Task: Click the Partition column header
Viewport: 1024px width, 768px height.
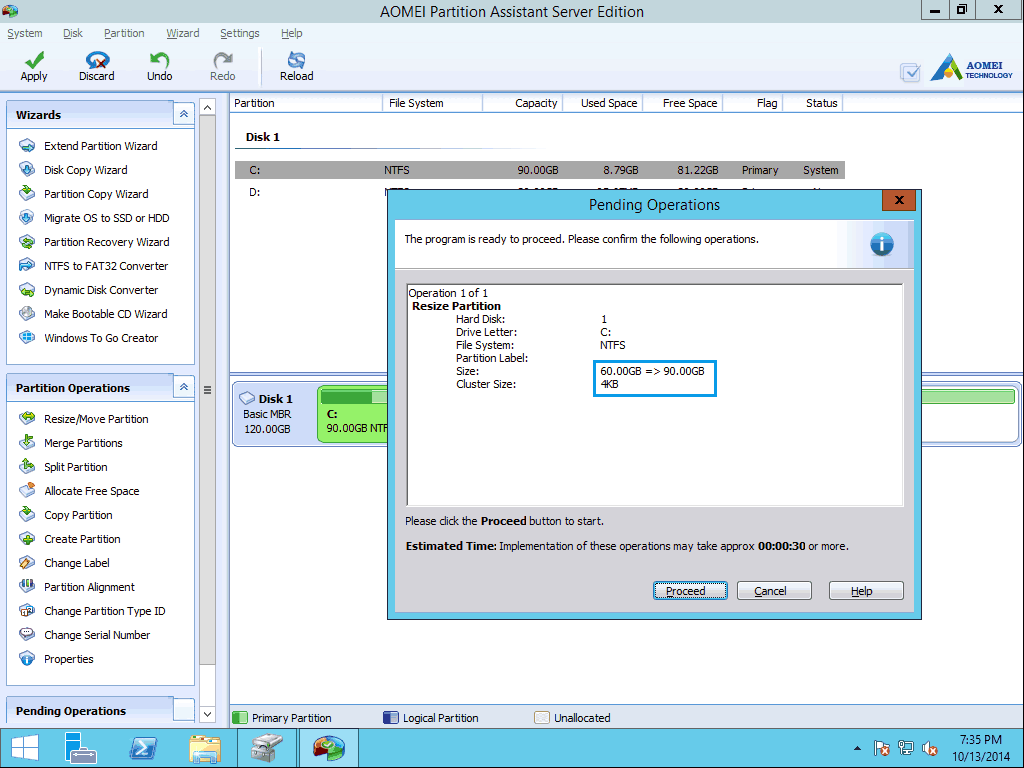Action: pyautogui.click(x=306, y=103)
